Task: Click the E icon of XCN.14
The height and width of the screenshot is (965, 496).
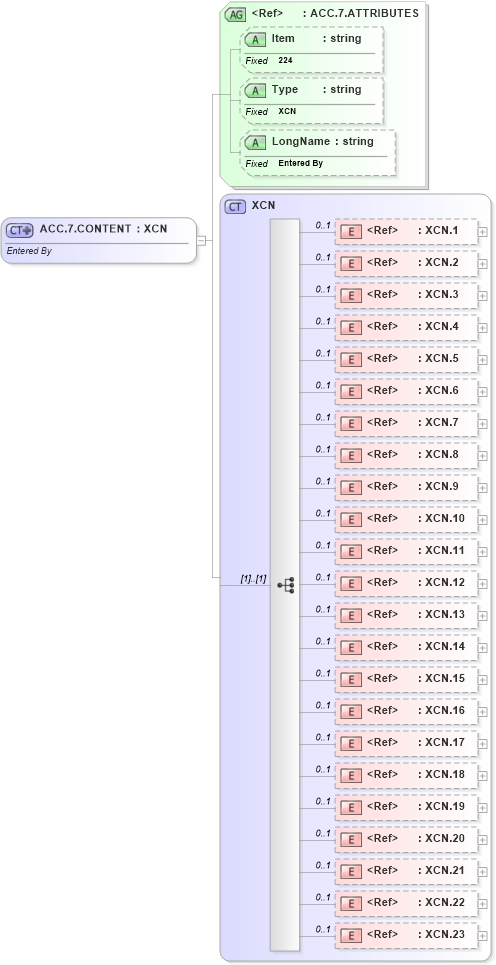Action: [351, 648]
